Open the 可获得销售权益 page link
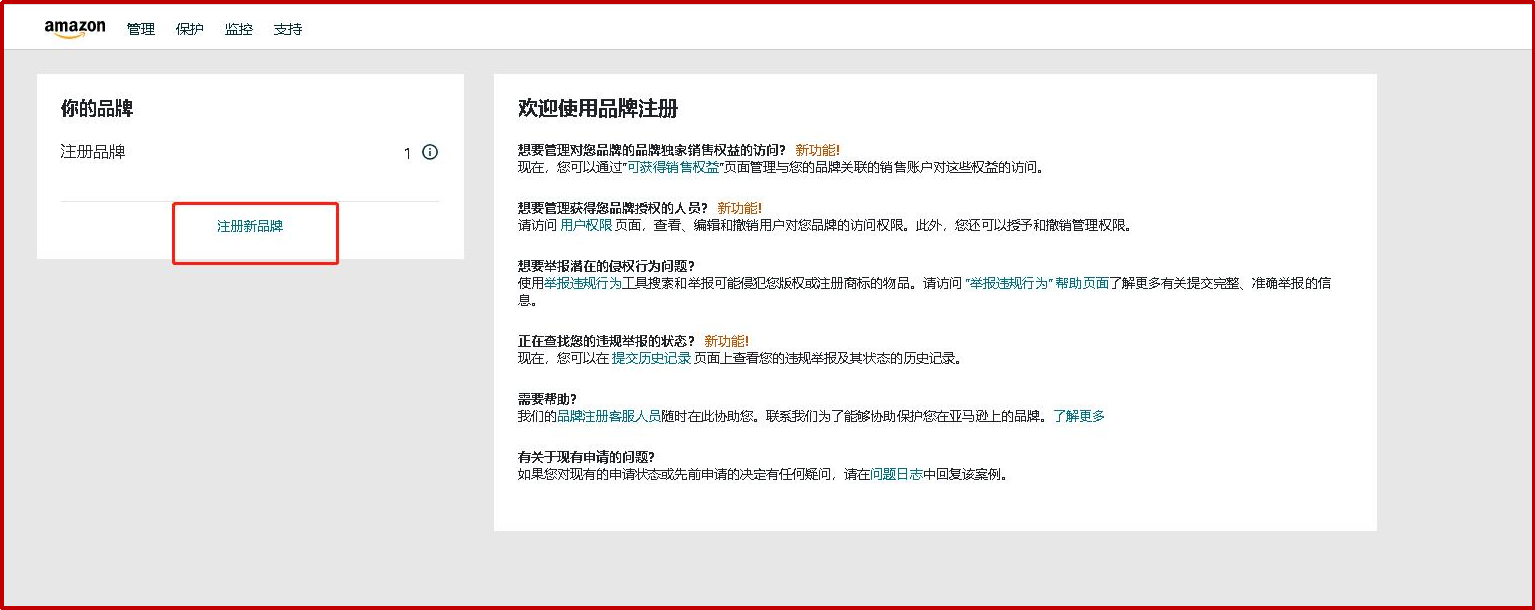This screenshot has width=1535, height=610. [x=674, y=167]
